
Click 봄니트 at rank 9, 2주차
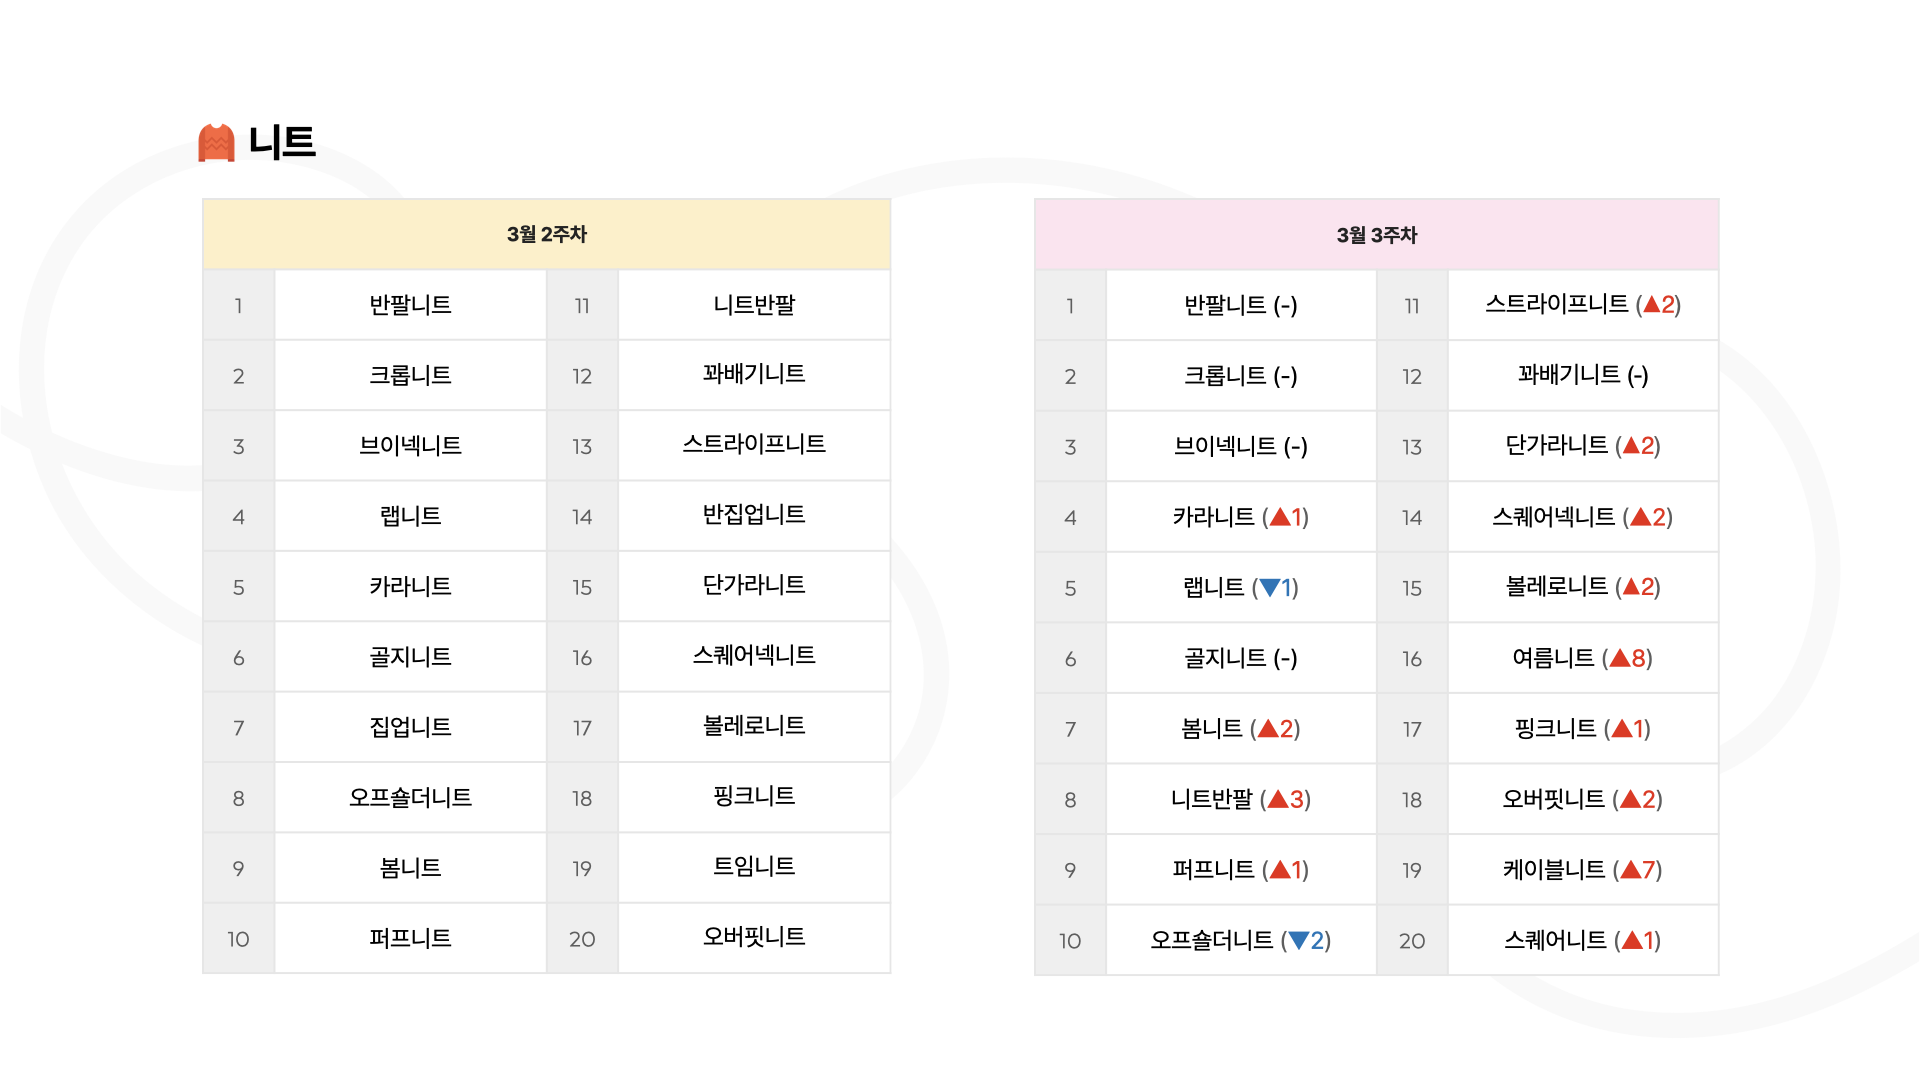(x=410, y=868)
